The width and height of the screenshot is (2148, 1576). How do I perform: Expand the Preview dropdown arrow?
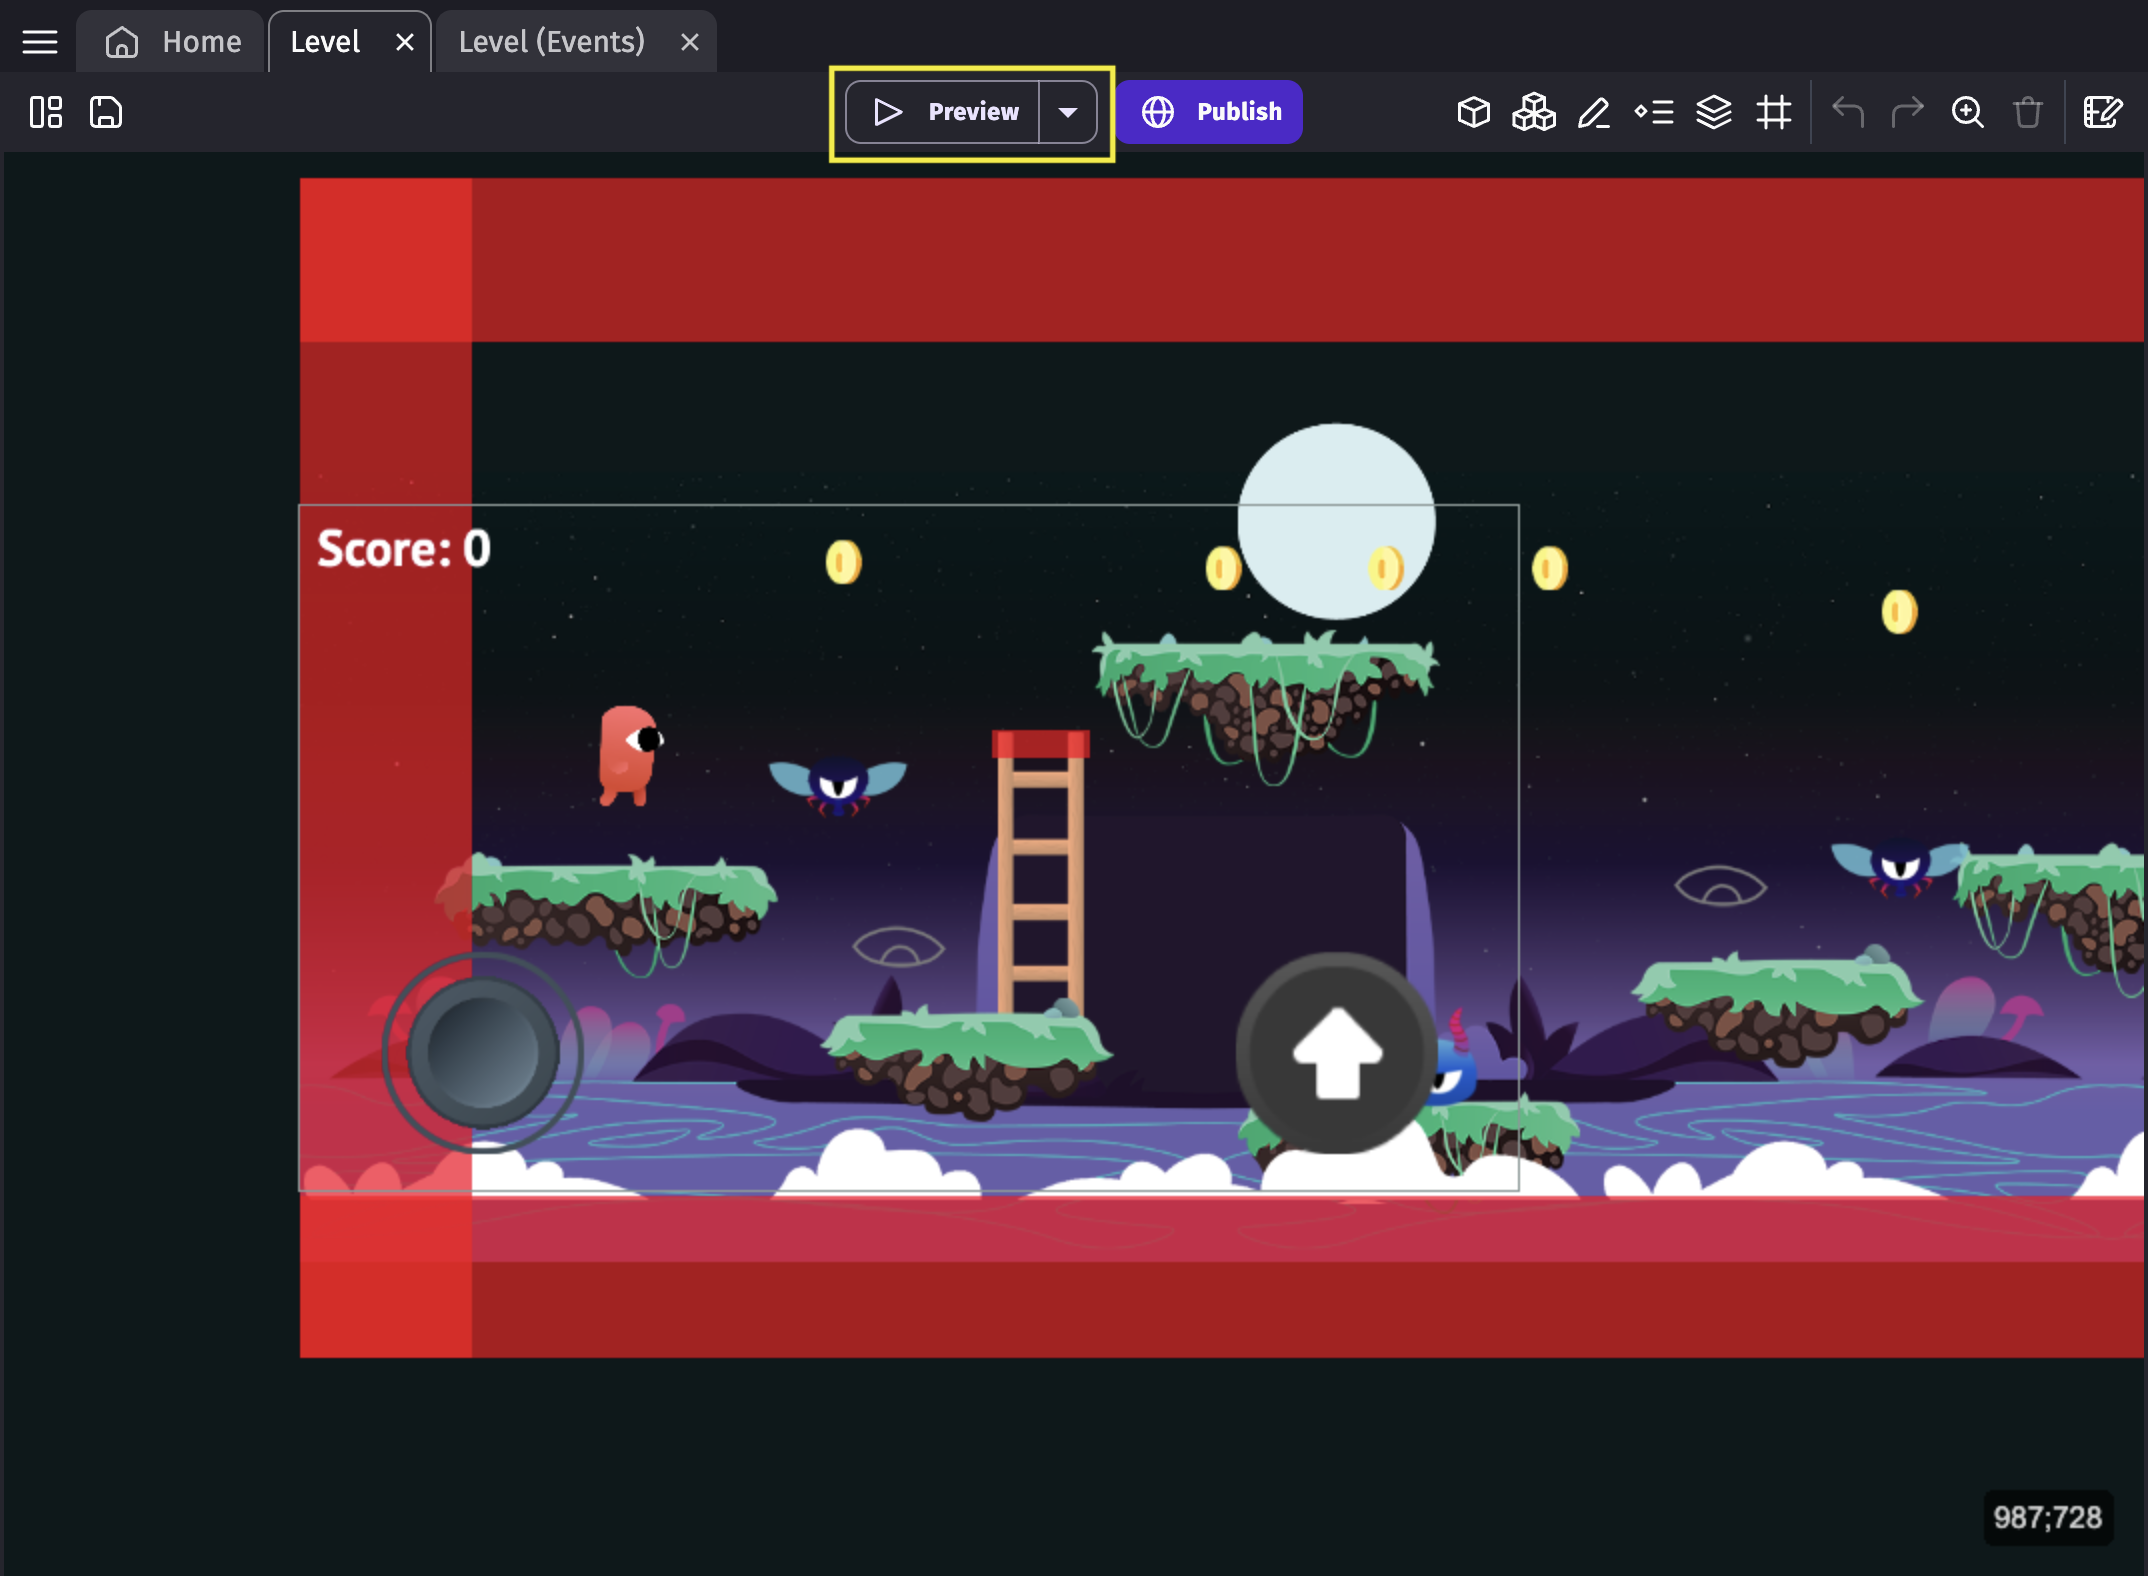click(x=1068, y=112)
